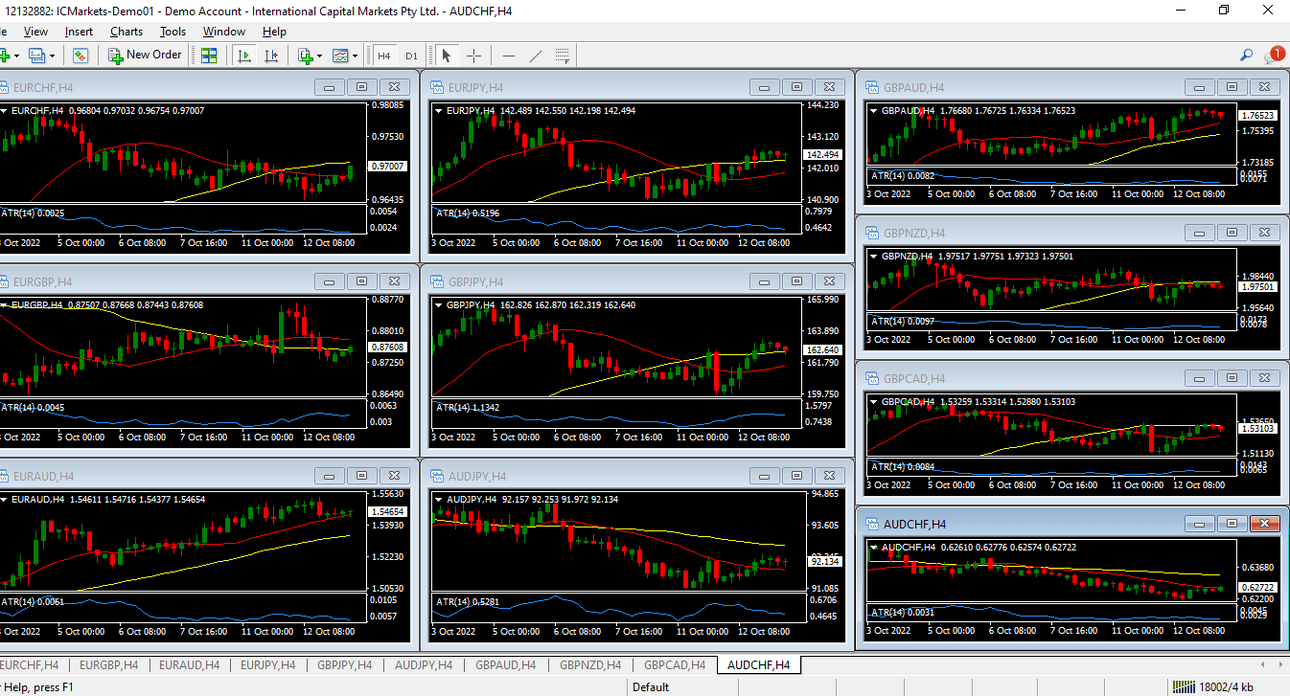Image resolution: width=1290 pixels, height=696 pixels.
Task: Open the search magnifier in the toolbar
Action: [1246, 55]
